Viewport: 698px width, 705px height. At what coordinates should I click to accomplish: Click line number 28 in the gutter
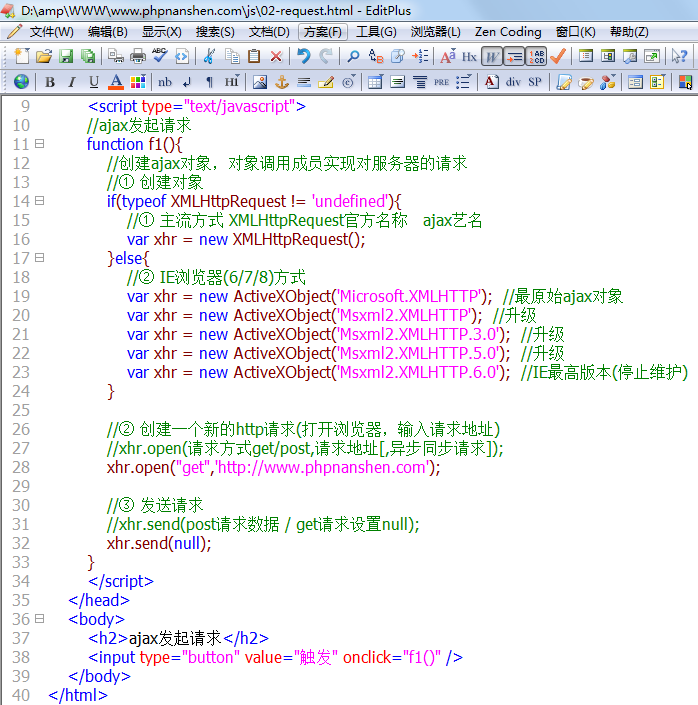pos(21,467)
